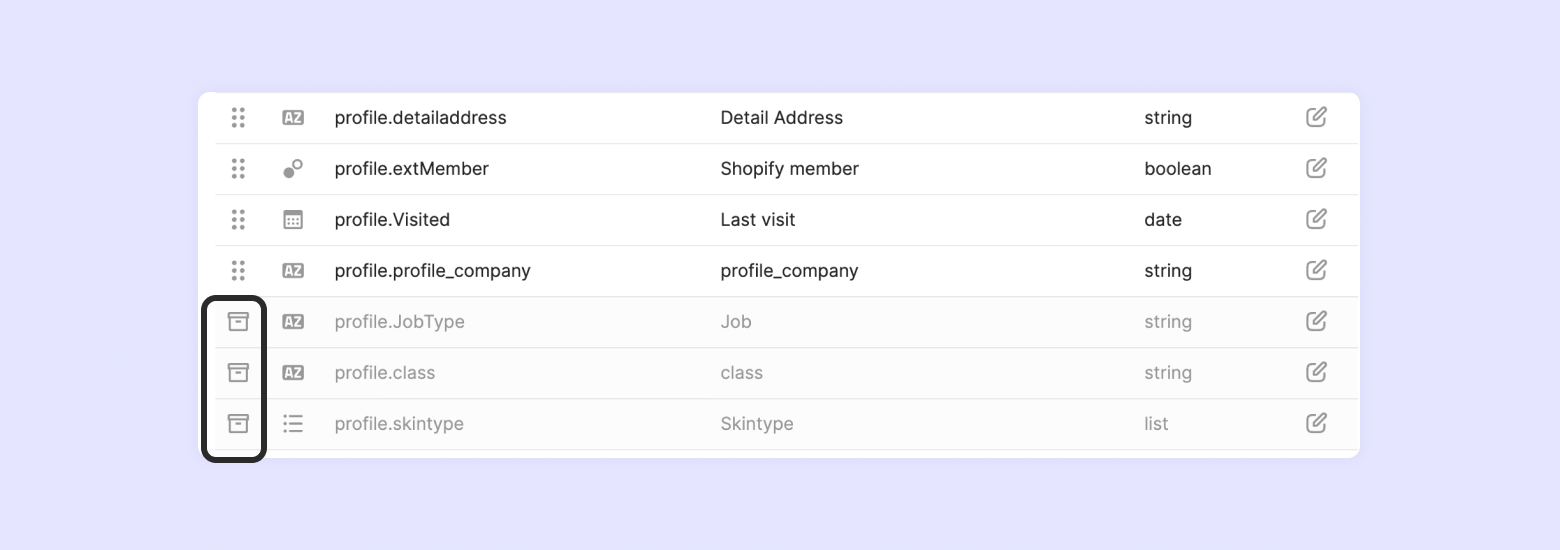Select drag handle for profile.profile_company
Viewport: 1560px width, 550px height.
pyautogui.click(x=238, y=270)
